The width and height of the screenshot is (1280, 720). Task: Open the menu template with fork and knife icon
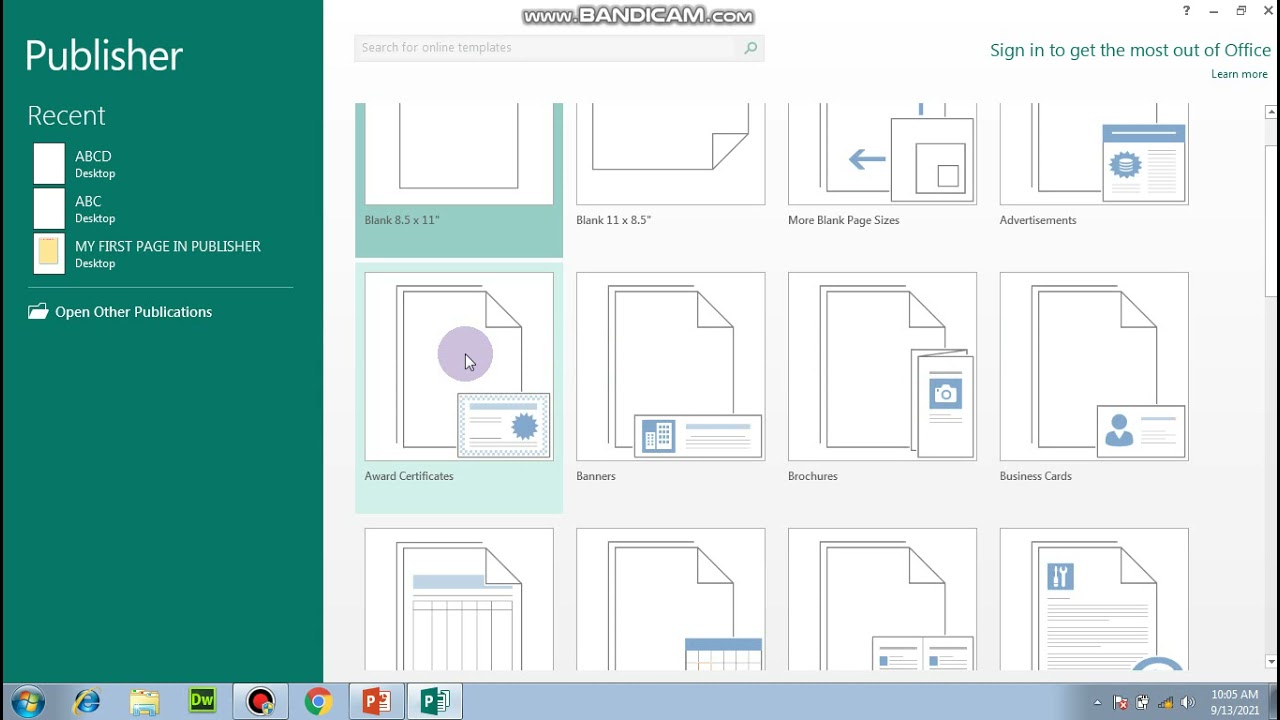1094,599
